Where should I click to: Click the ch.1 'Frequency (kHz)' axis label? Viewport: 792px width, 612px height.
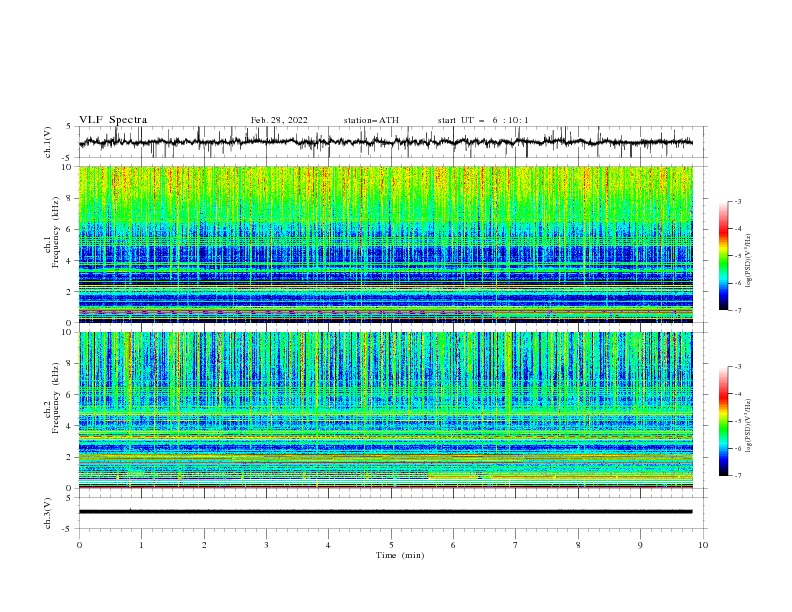pyautogui.click(x=56, y=233)
